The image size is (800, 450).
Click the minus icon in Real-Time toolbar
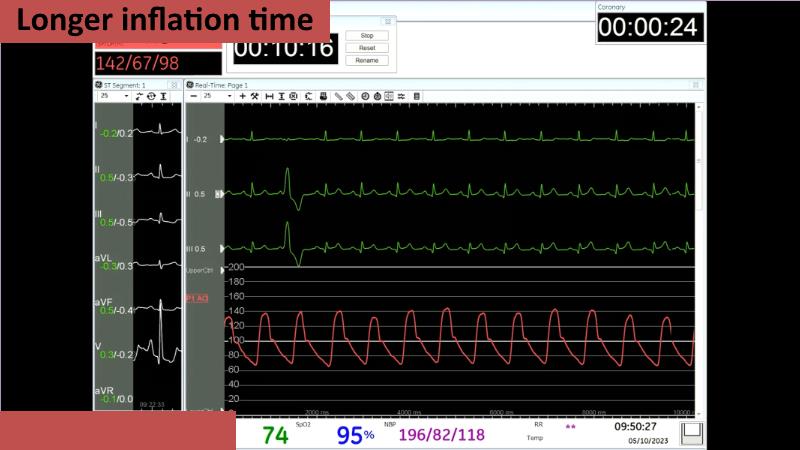(193, 96)
